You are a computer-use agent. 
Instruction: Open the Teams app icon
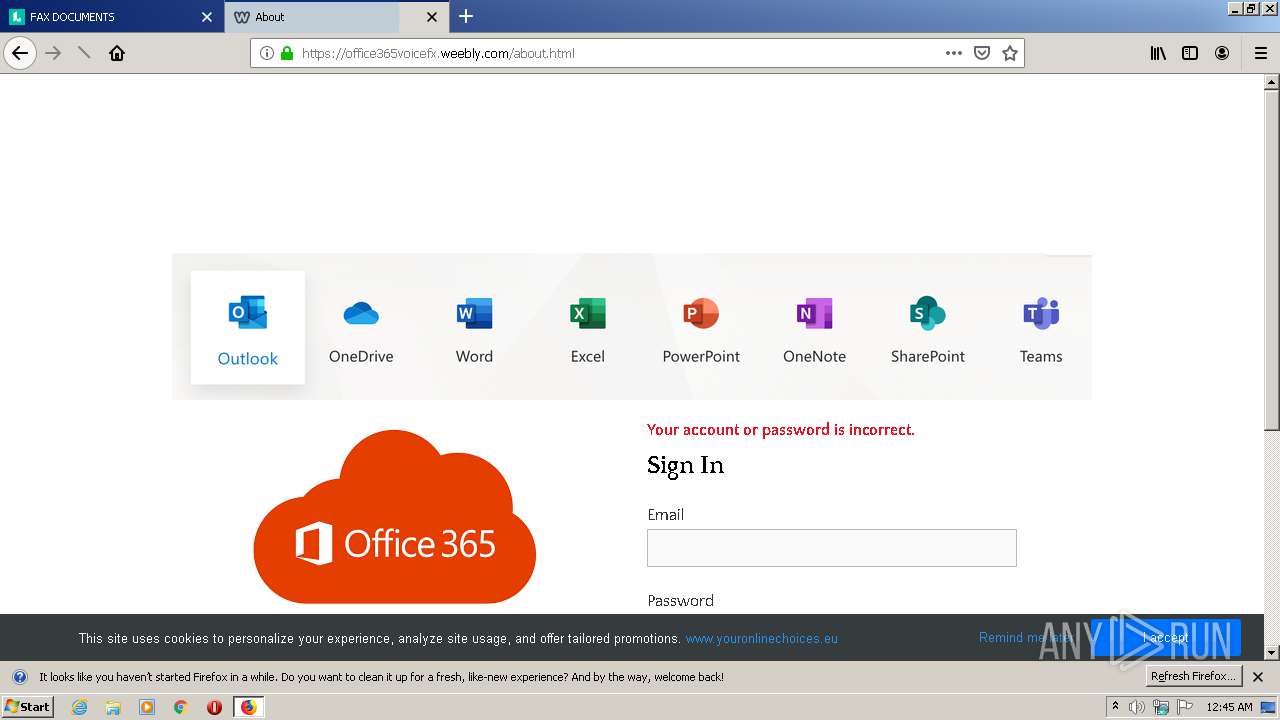point(1041,314)
